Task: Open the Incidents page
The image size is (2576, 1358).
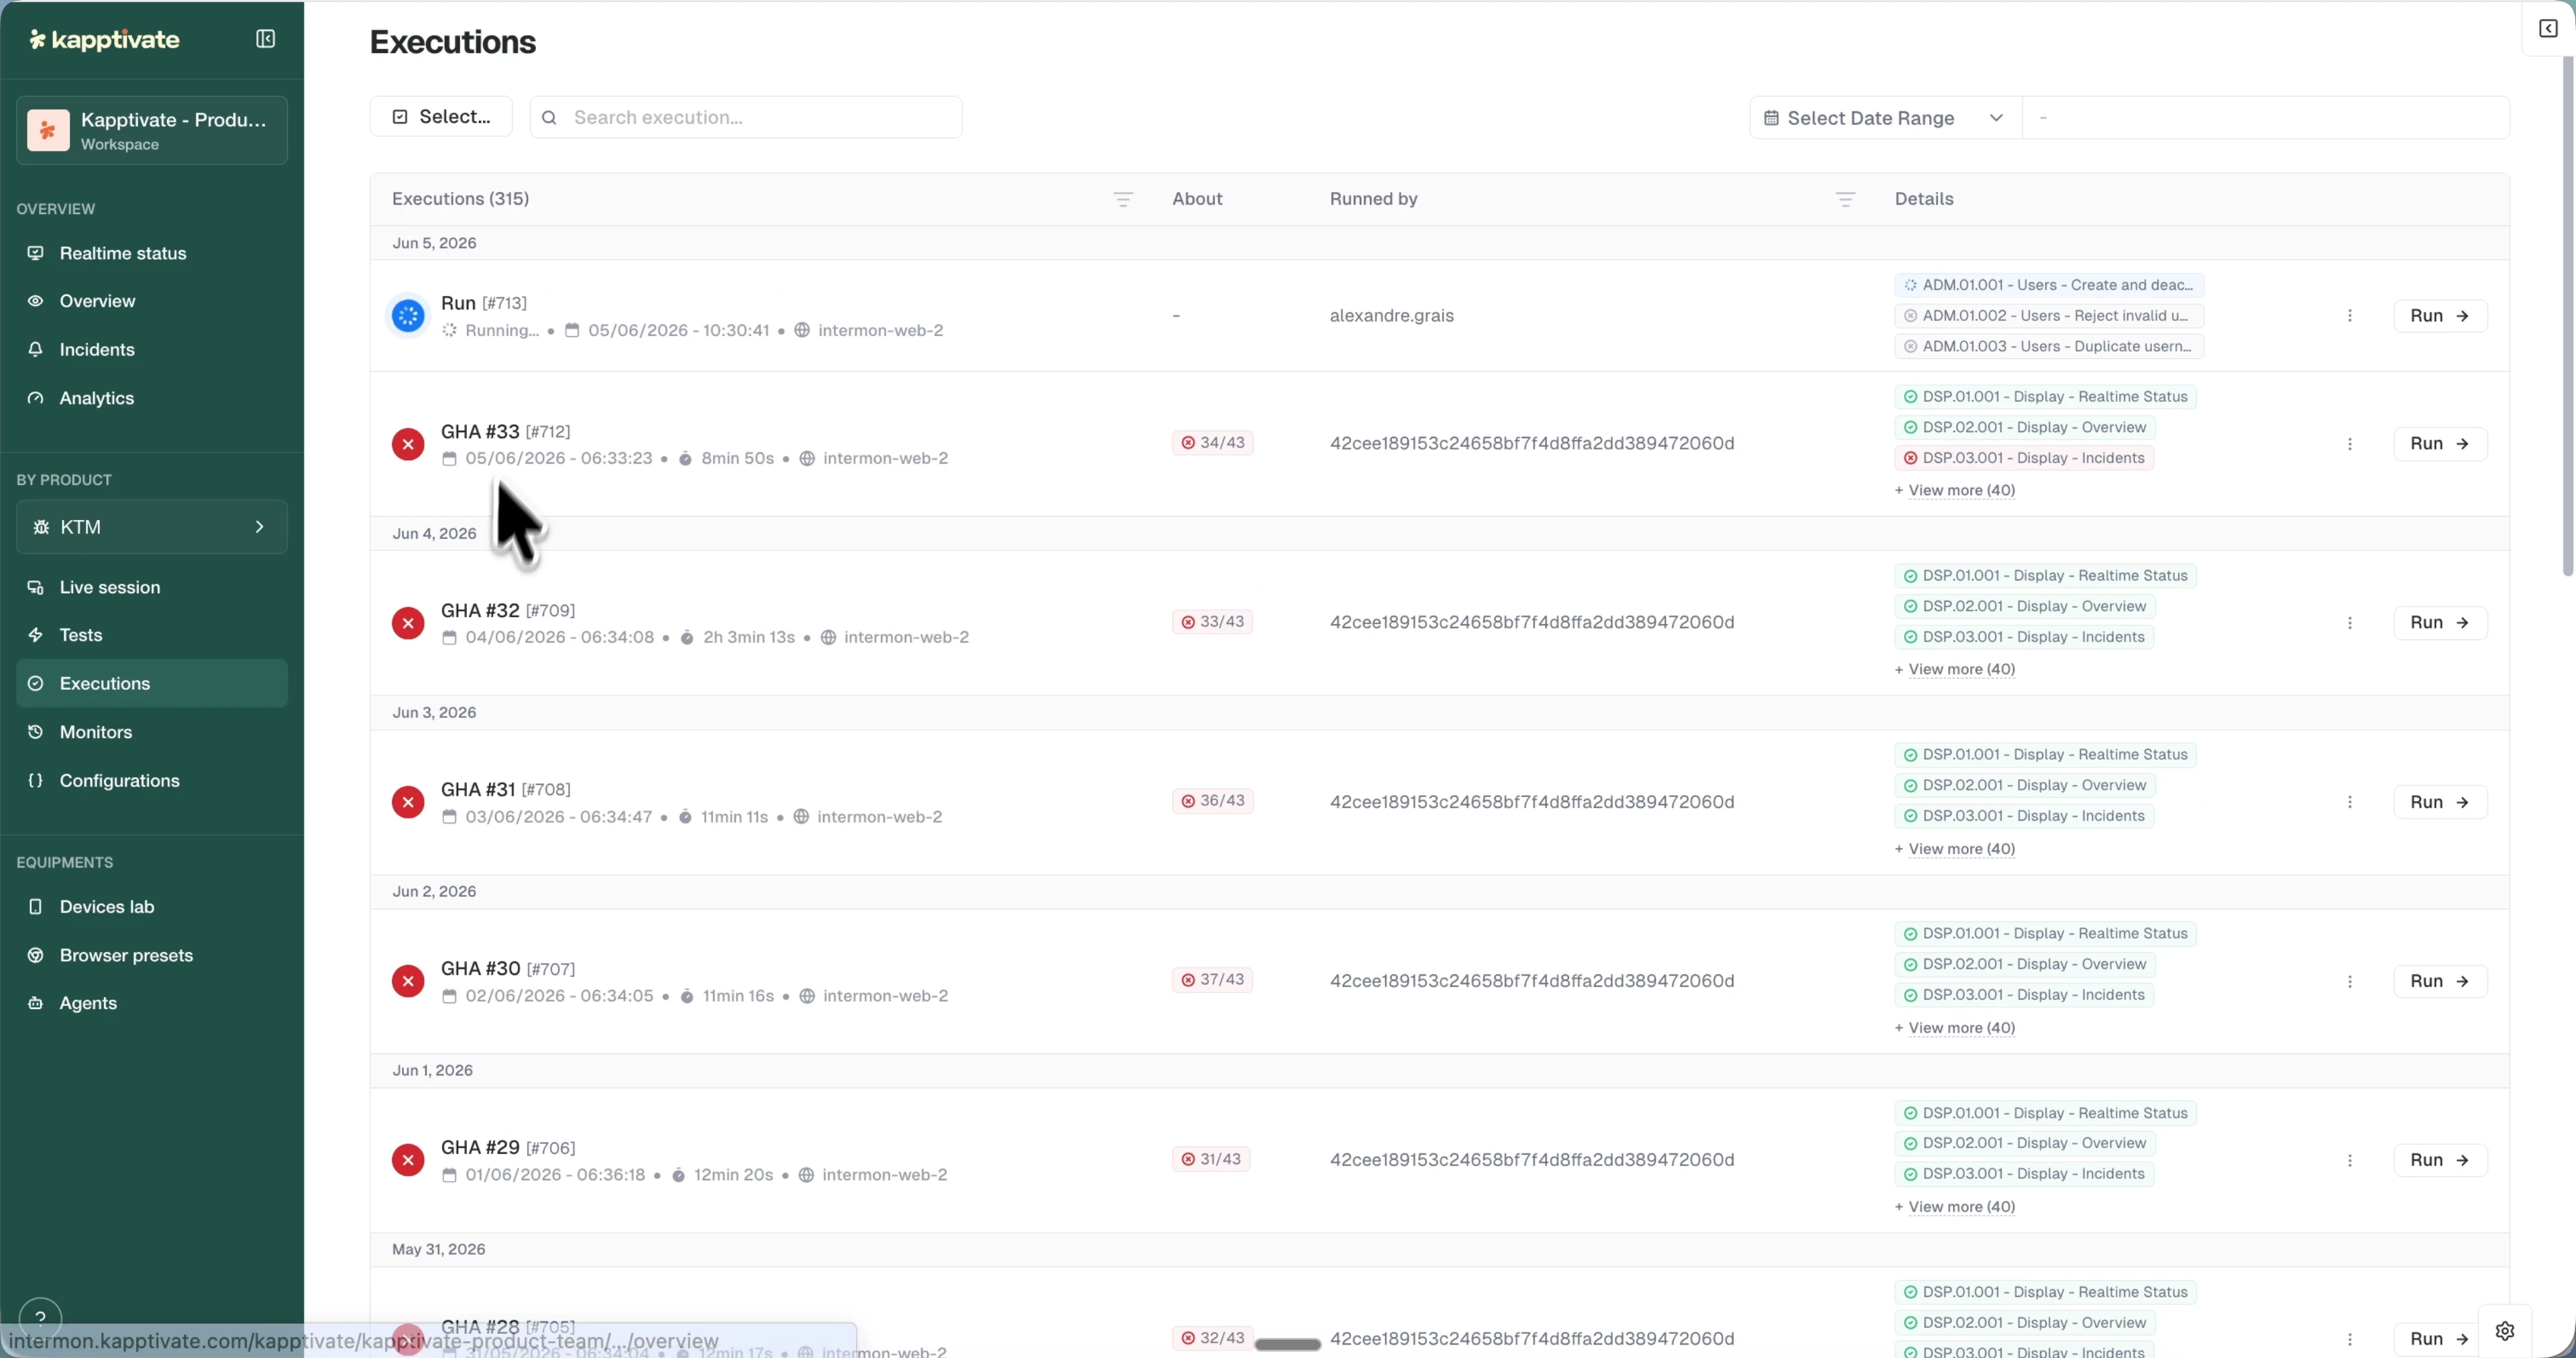Action: tap(152, 350)
